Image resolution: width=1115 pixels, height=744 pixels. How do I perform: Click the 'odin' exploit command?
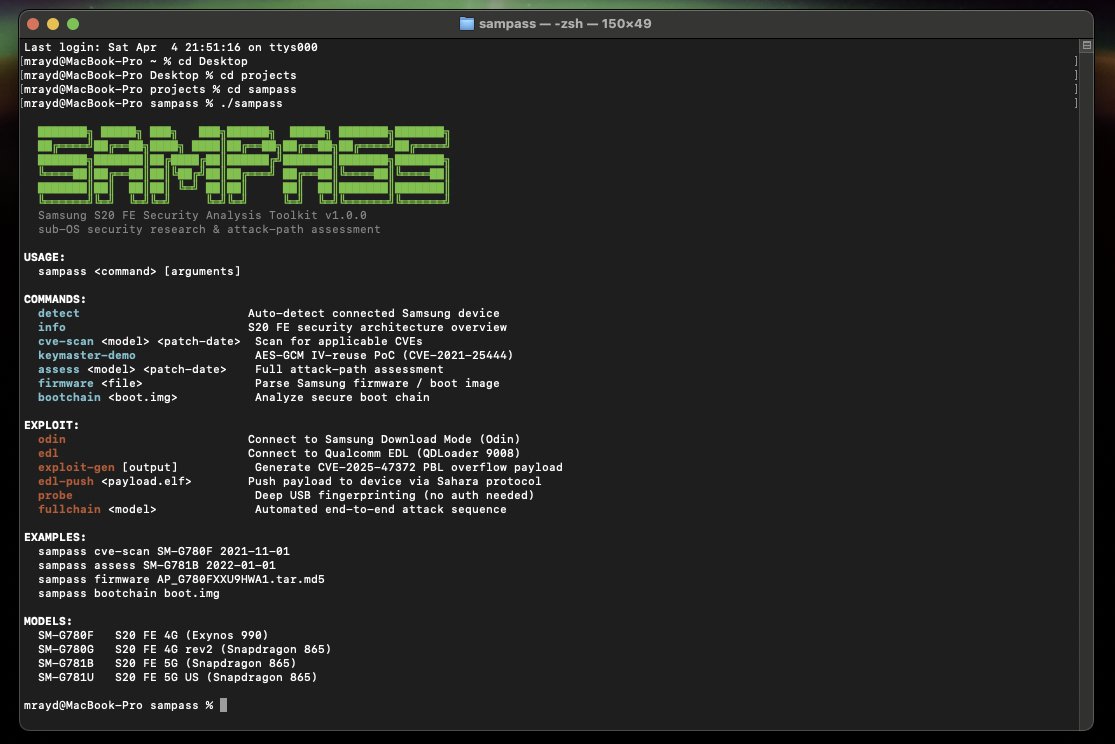pos(52,439)
